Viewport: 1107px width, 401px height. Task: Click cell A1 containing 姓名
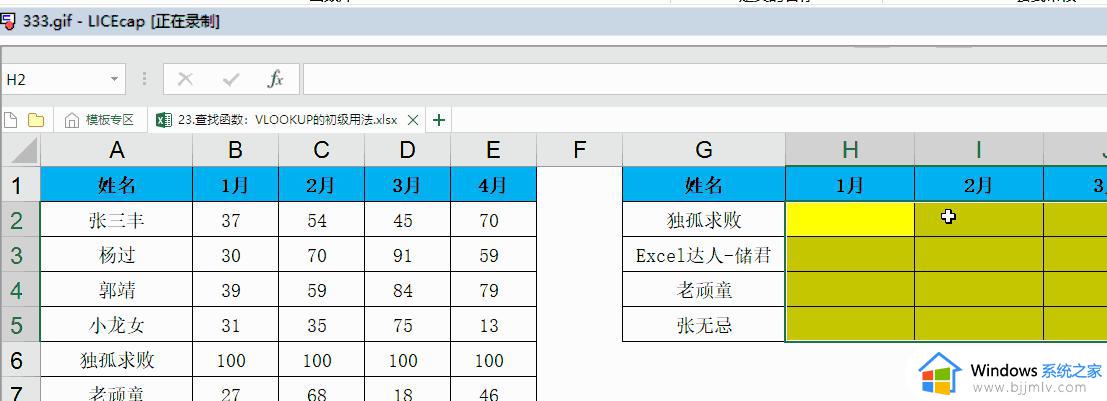pyautogui.click(x=116, y=184)
